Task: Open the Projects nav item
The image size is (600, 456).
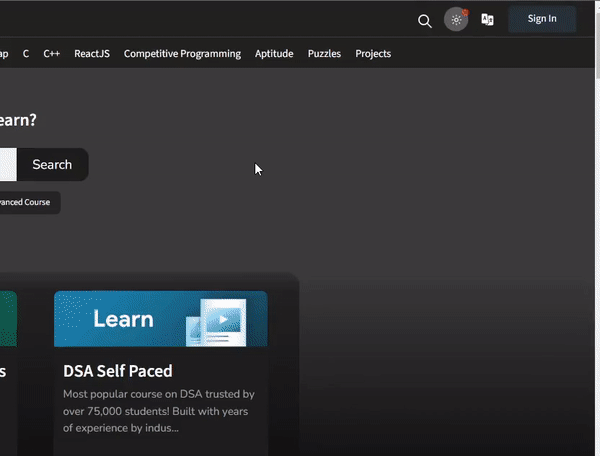Action: pos(373,54)
